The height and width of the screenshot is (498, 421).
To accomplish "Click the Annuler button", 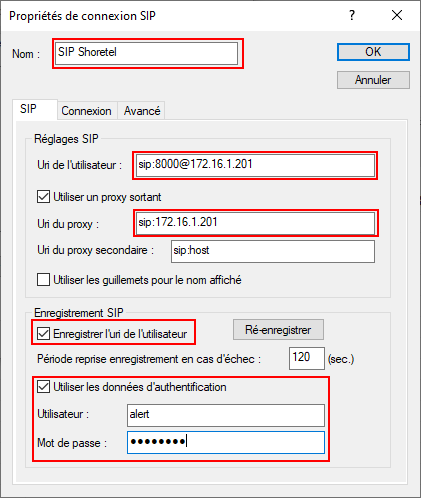I will pyautogui.click(x=373, y=80).
